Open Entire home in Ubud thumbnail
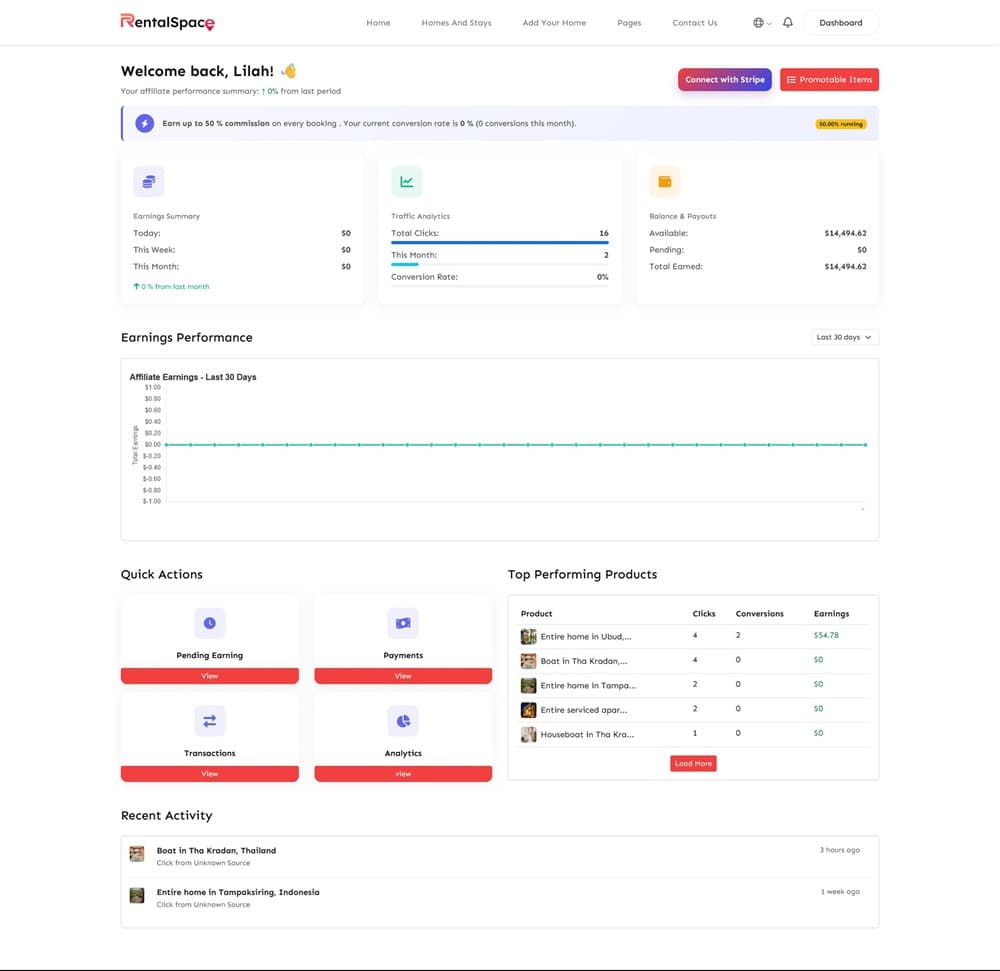The height and width of the screenshot is (971, 1000). (529, 636)
